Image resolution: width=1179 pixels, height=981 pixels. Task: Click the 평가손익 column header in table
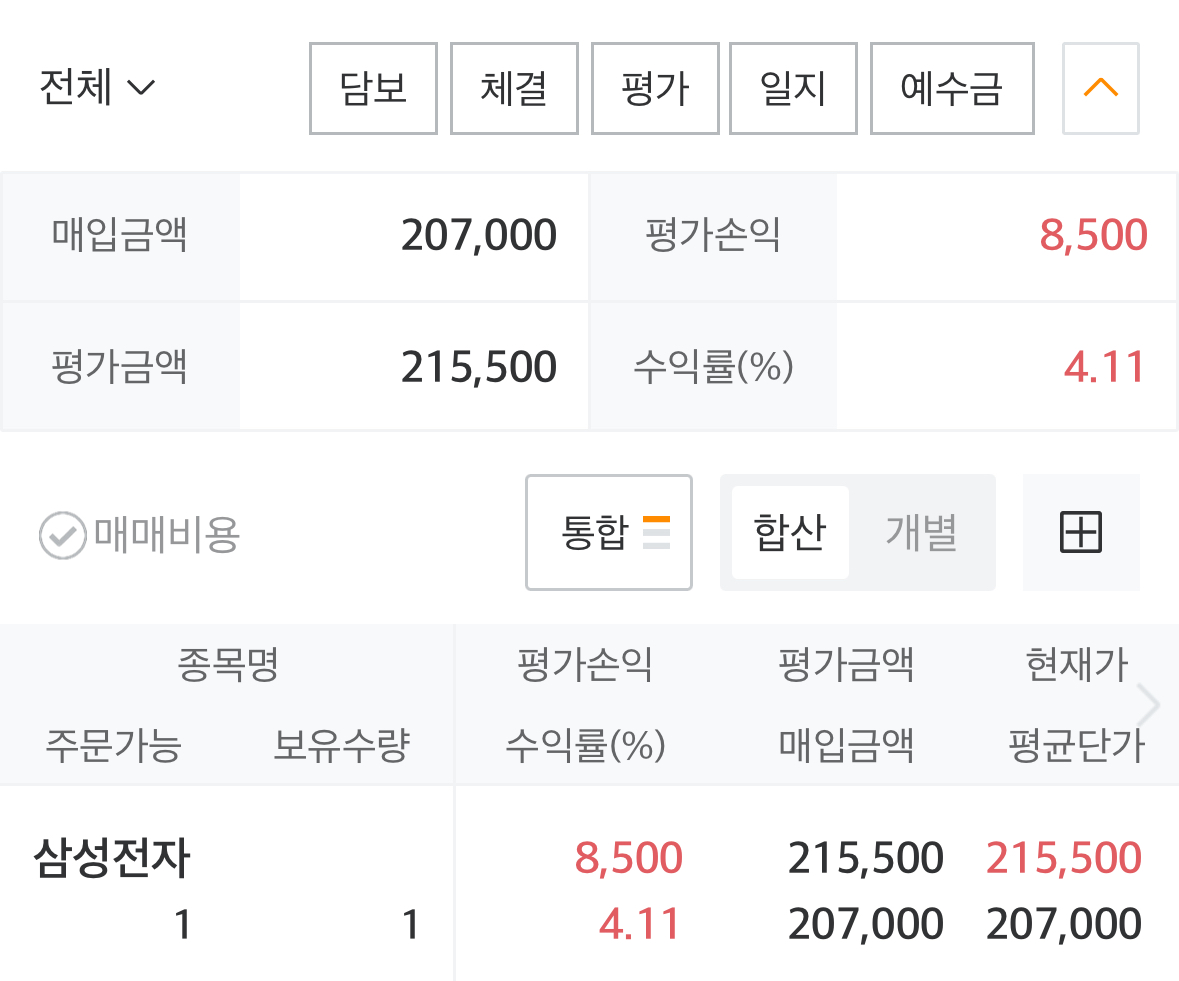[585, 665]
